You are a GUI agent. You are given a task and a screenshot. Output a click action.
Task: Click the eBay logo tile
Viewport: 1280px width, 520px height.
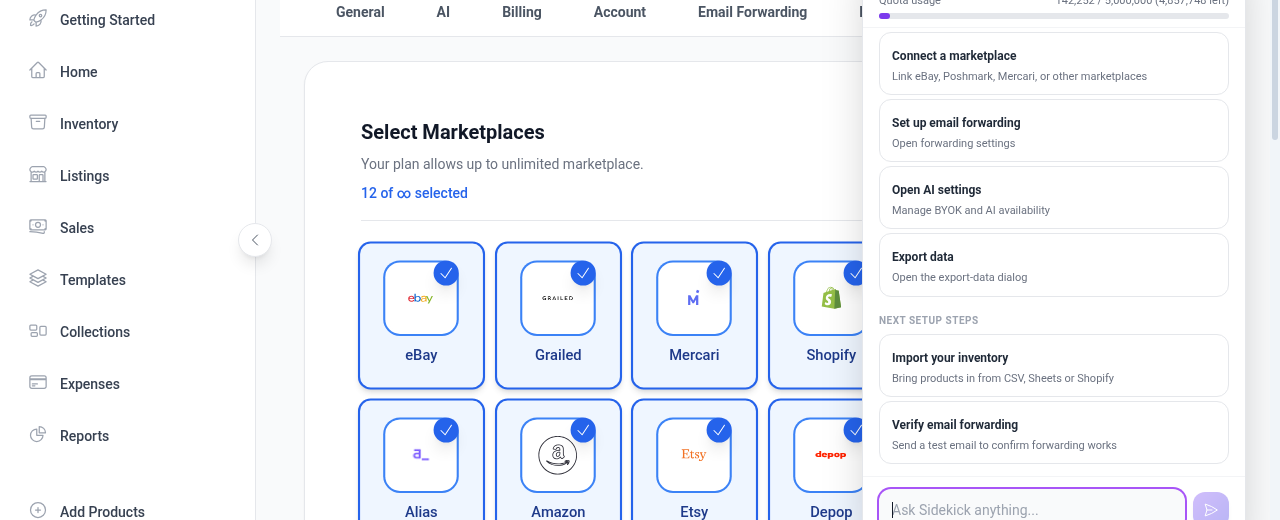click(421, 298)
